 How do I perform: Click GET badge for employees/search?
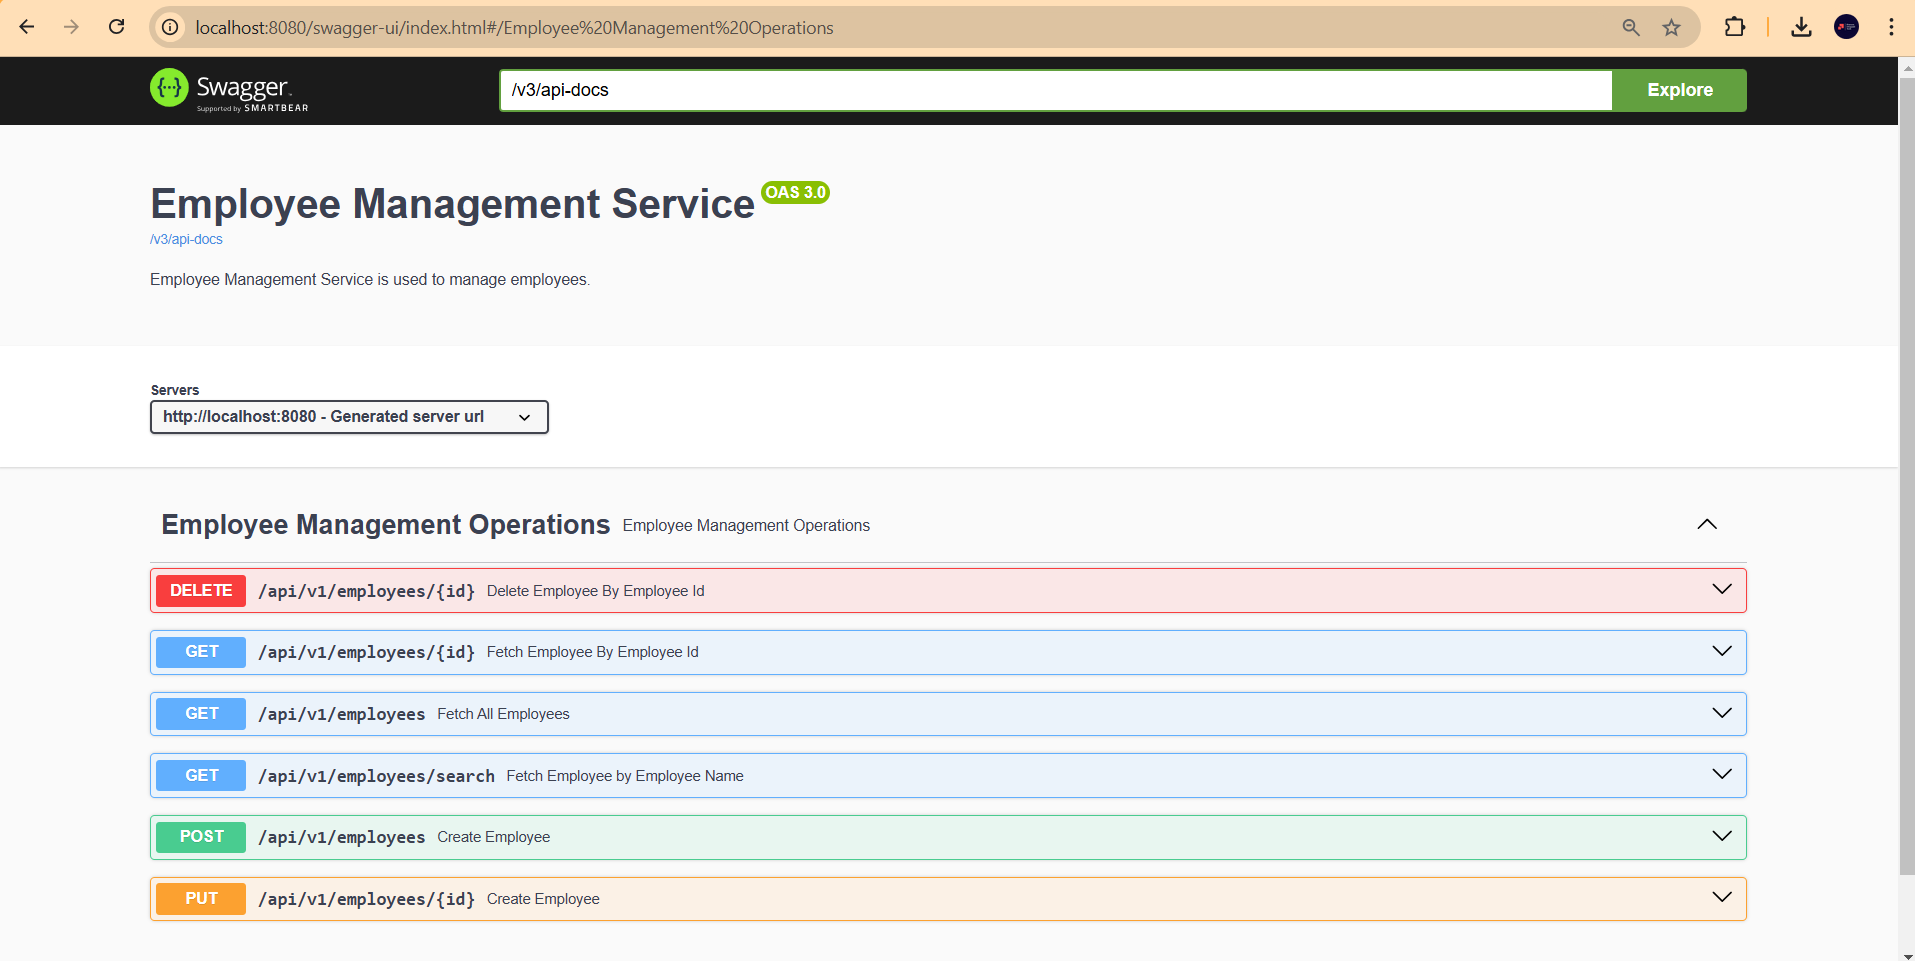click(201, 775)
